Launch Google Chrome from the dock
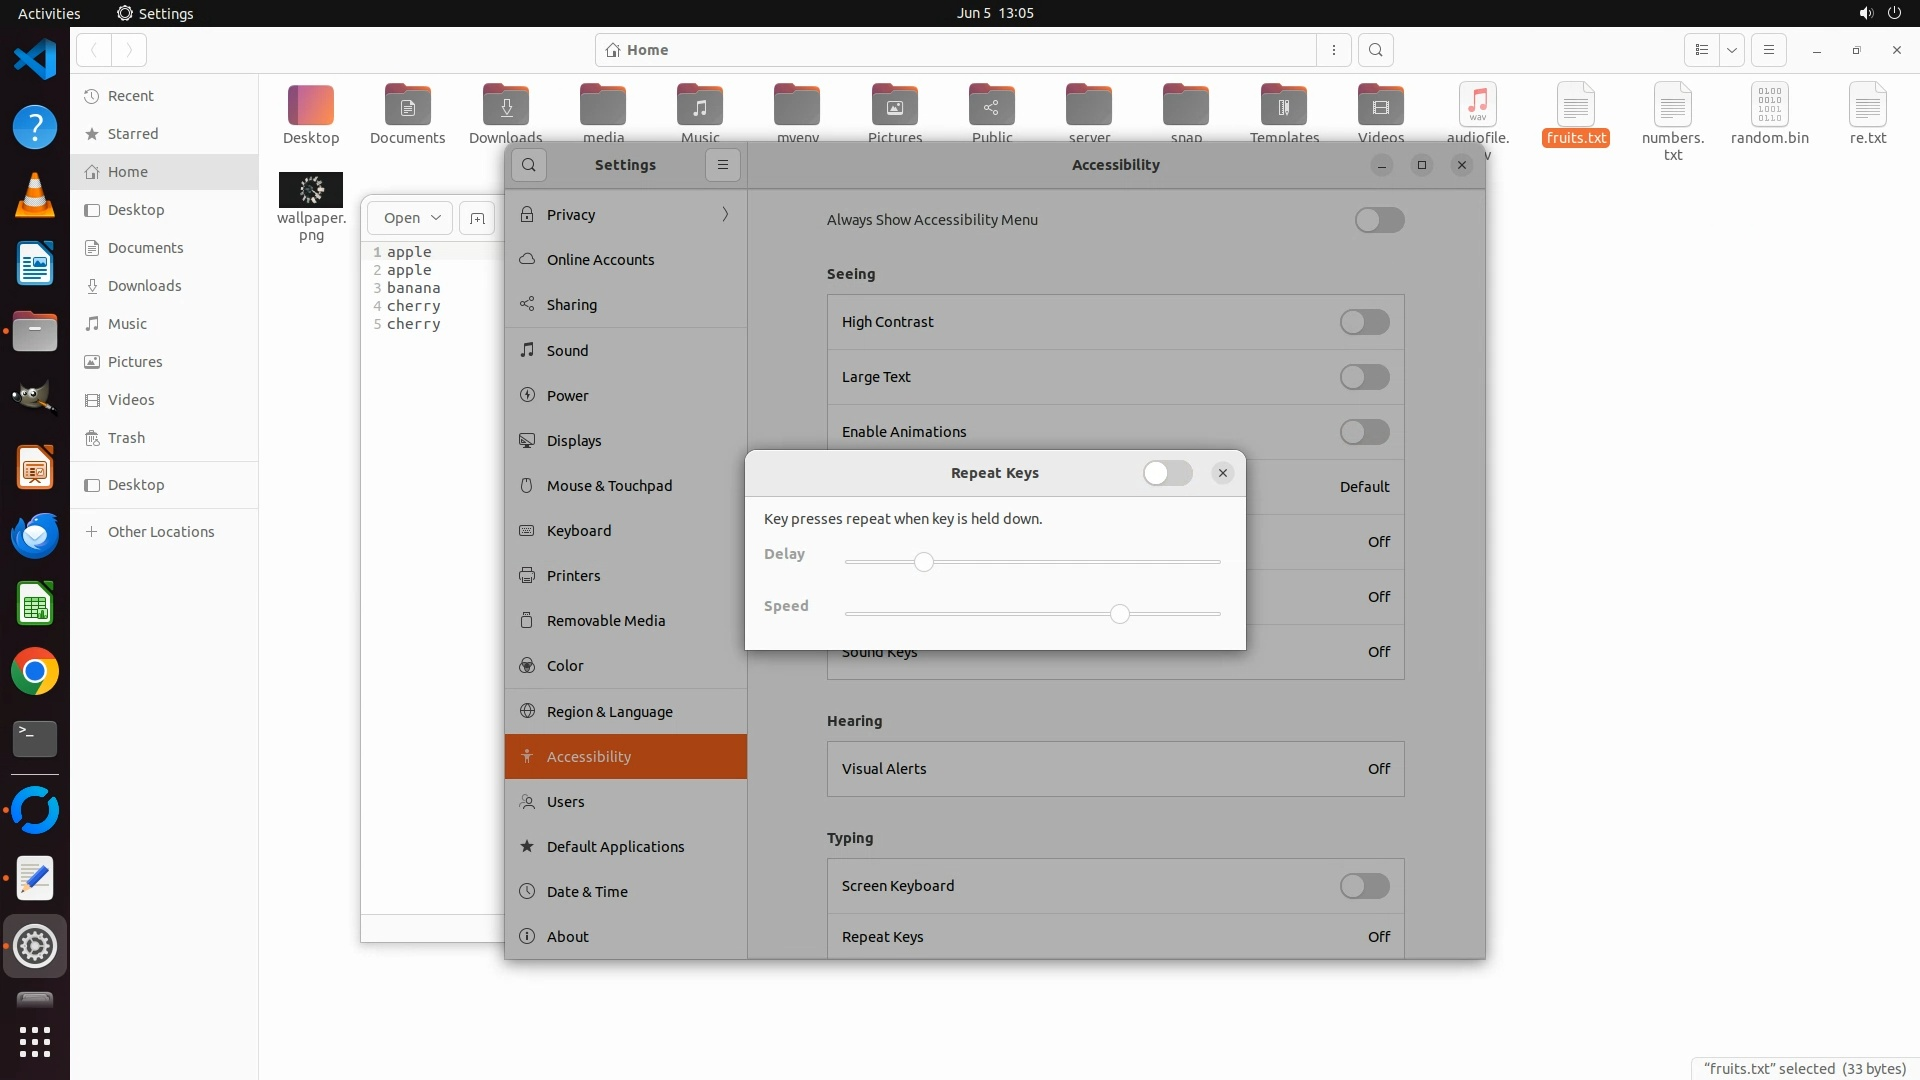The image size is (1920, 1080). click(x=35, y=672)
